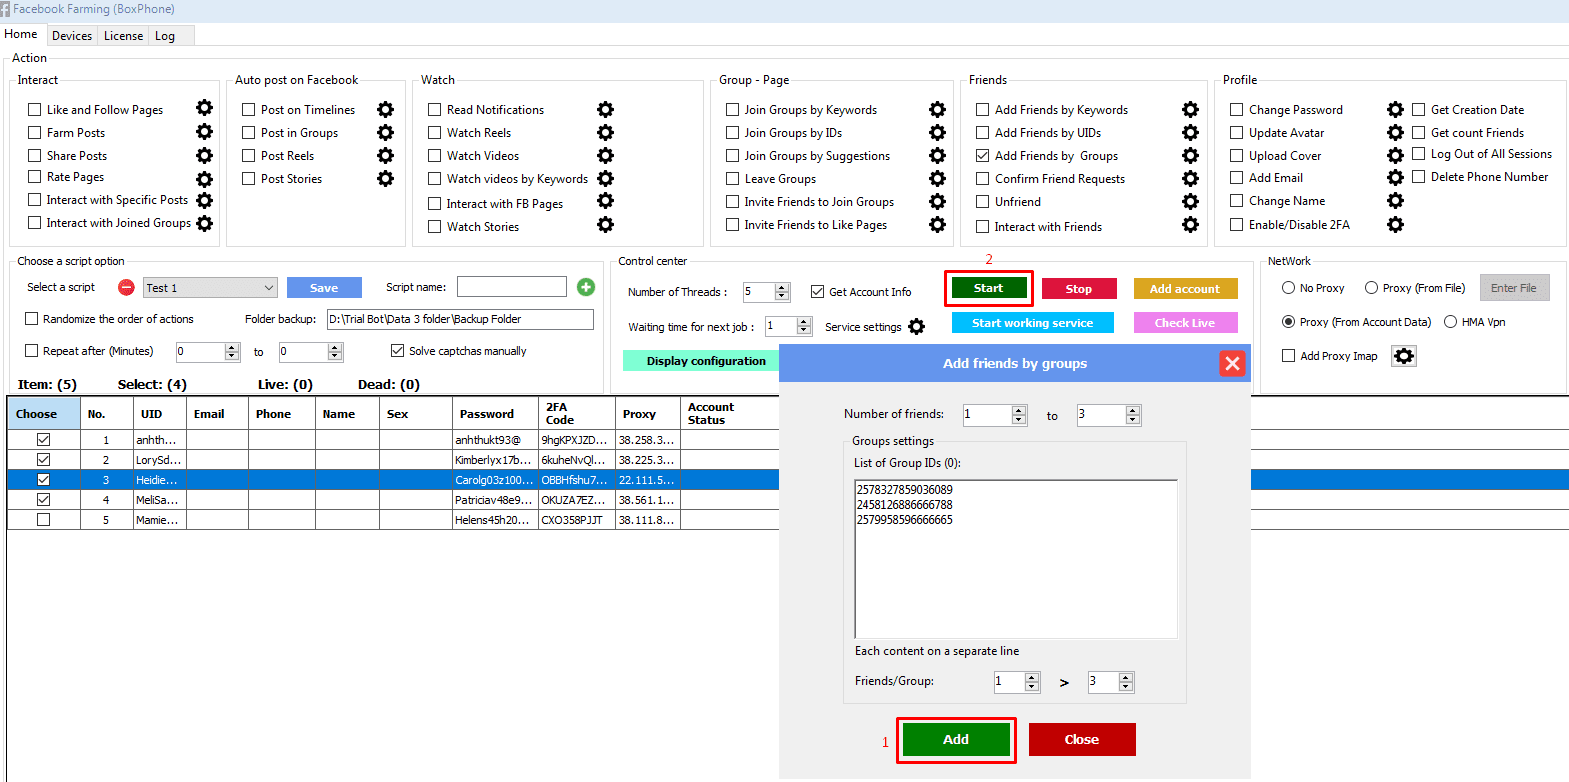Increase minimum Friends/Group value
The height and width of the screenshot is (782, 1569).
pyautogui.click(x=1032, y=677)
